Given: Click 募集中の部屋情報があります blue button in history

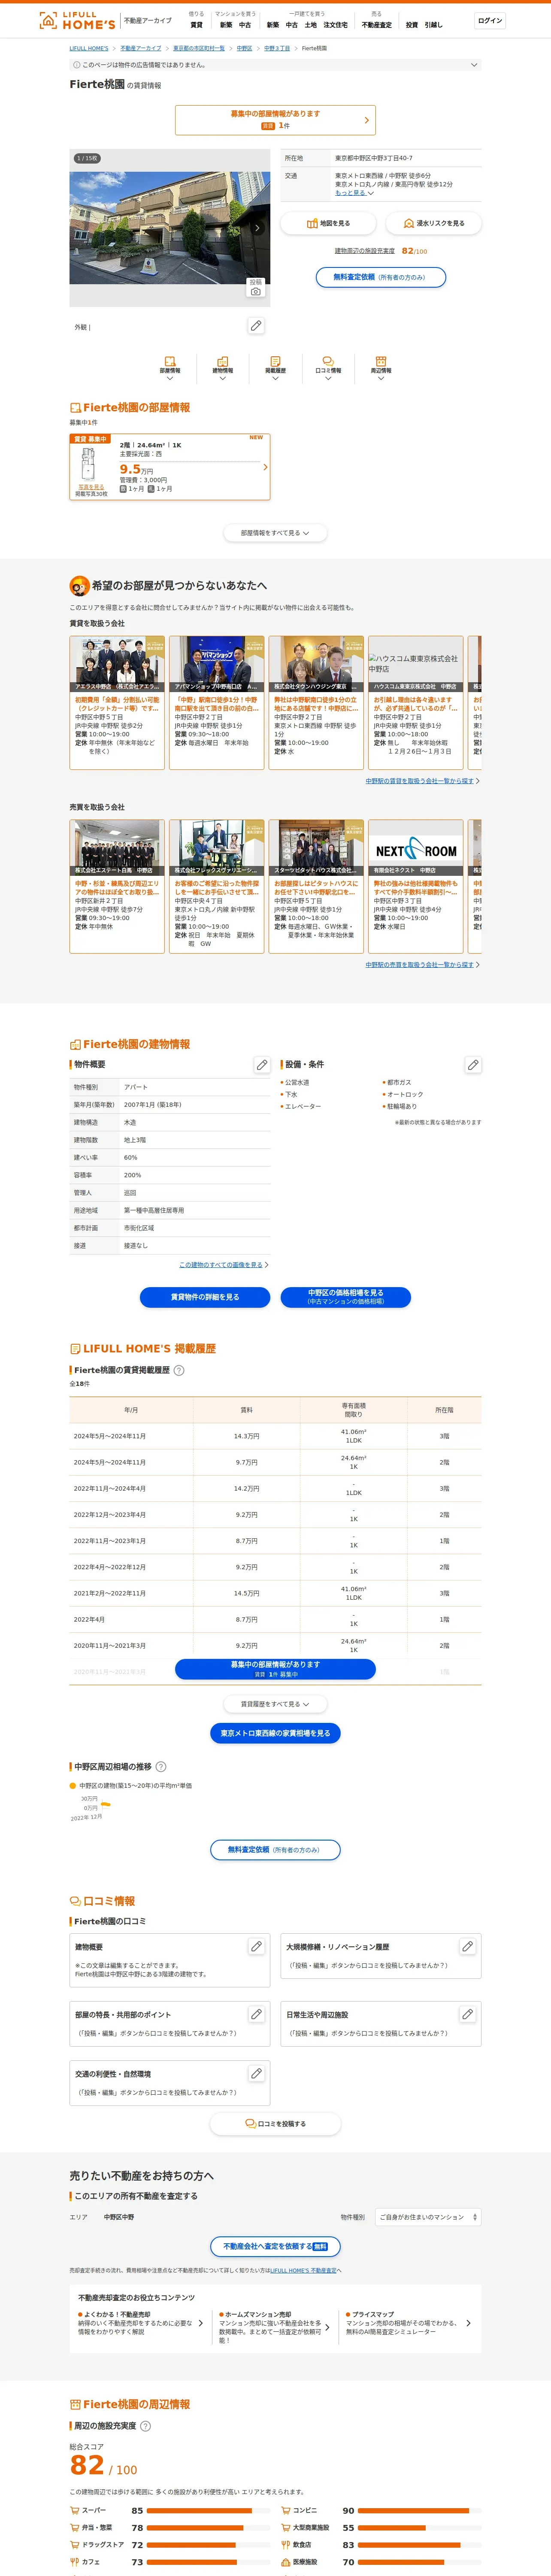Looking at the screenshot, I should (275, 1669).
